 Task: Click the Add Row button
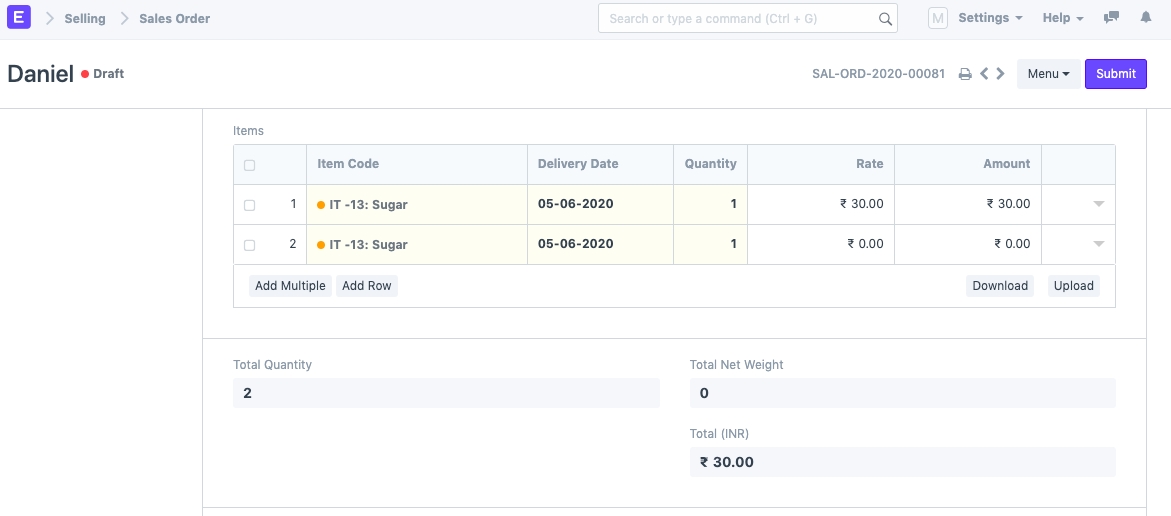coord(367,286)
